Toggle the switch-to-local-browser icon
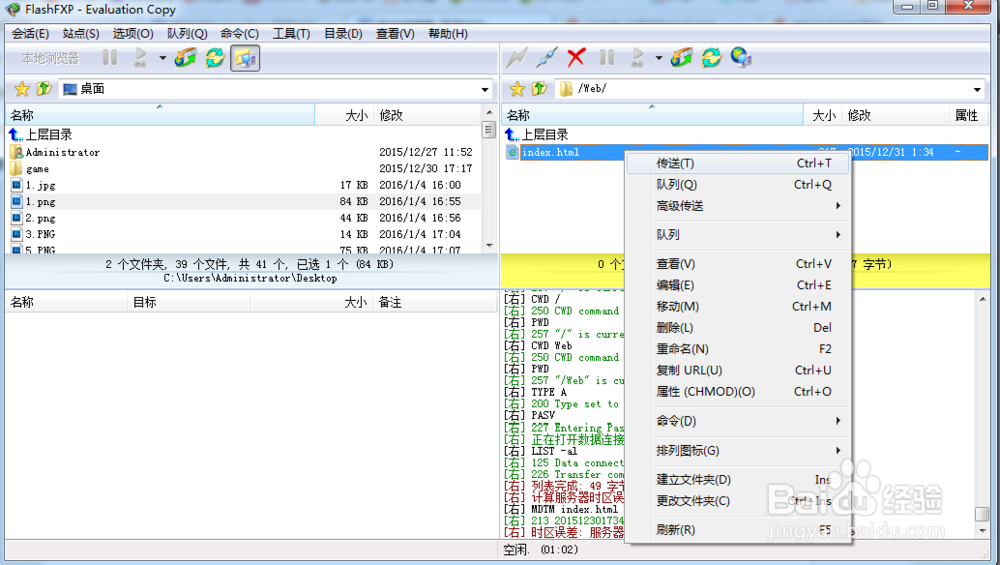Screen dimensions: 1000x565 pyautogui.click(x=245, y=58)
